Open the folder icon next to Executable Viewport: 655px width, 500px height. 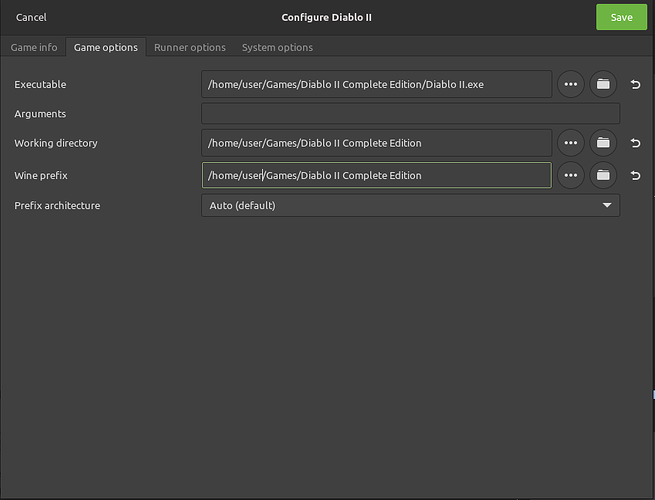tap(603, 85)
